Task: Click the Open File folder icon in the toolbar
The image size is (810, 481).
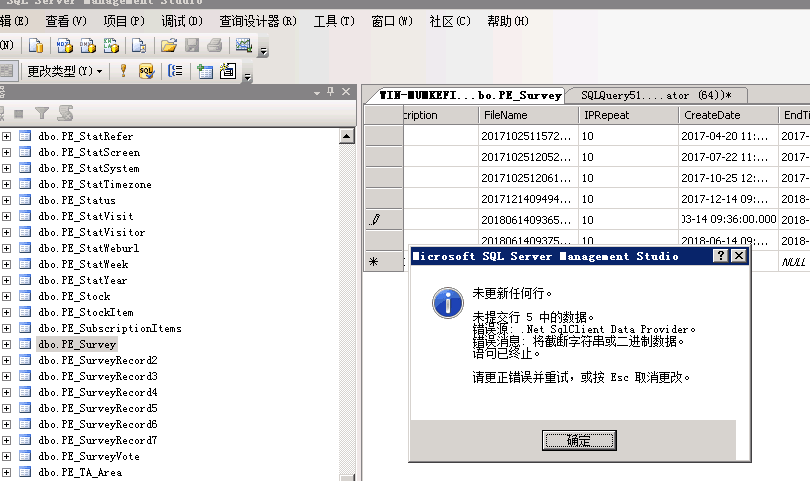Action: point(169,45)
